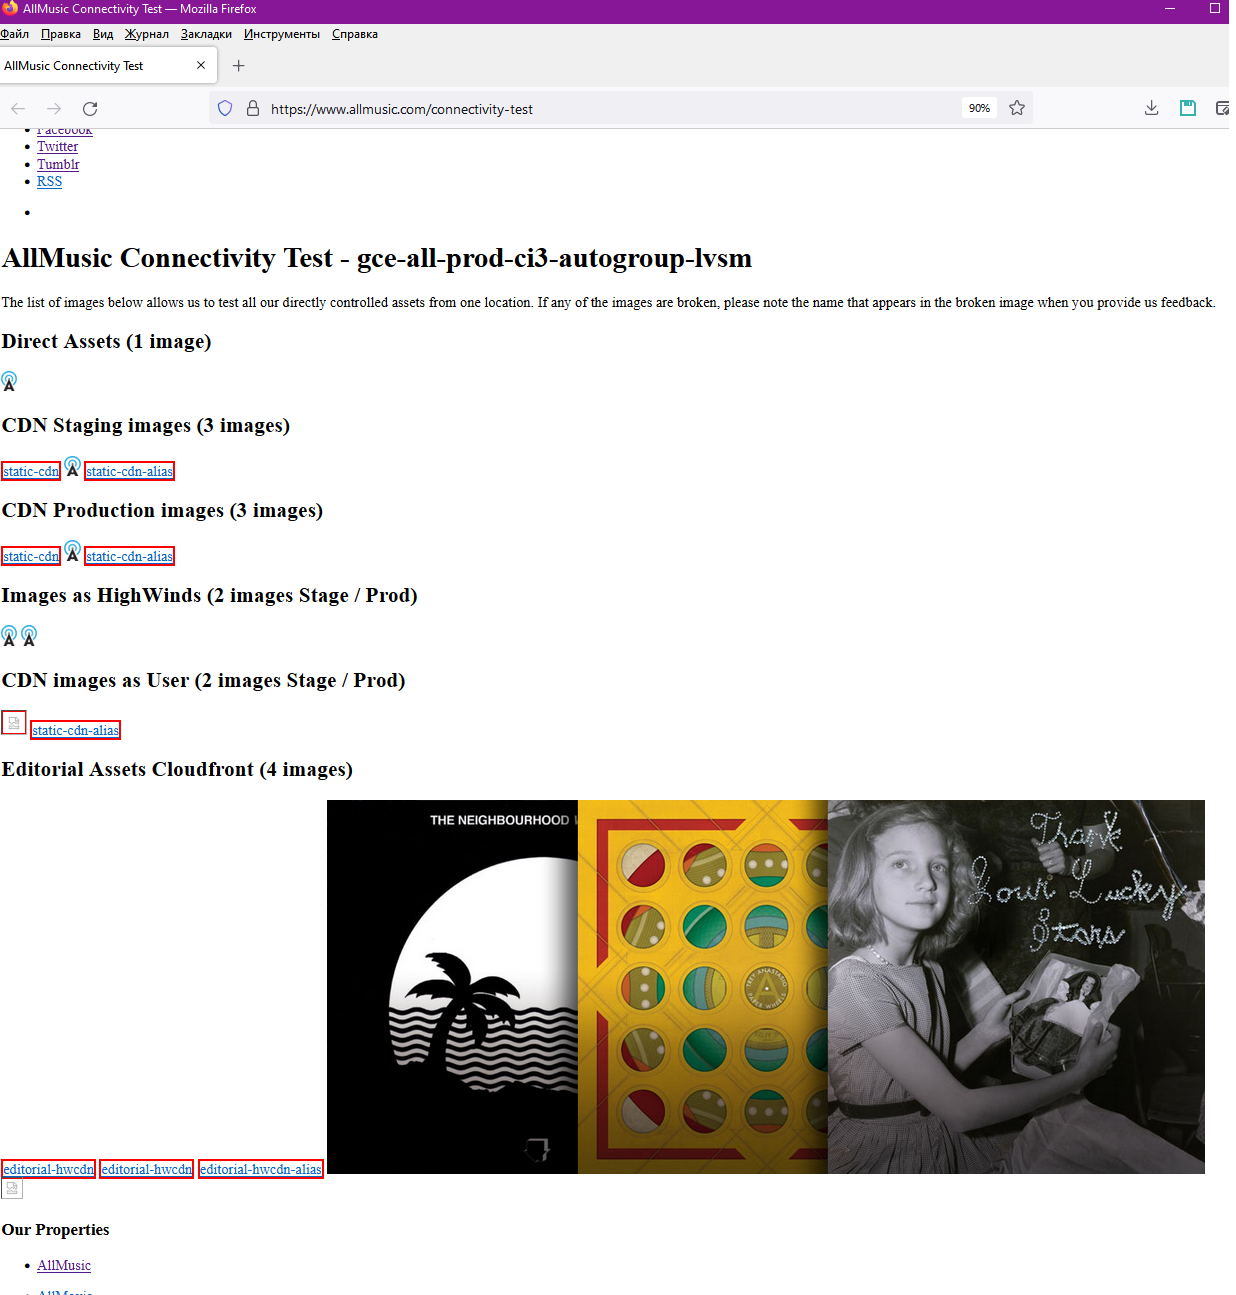The width and height of the screenshot is (1236, 1295).
Task: Maximize the Firefox window
Action: tap(1215, 8)
